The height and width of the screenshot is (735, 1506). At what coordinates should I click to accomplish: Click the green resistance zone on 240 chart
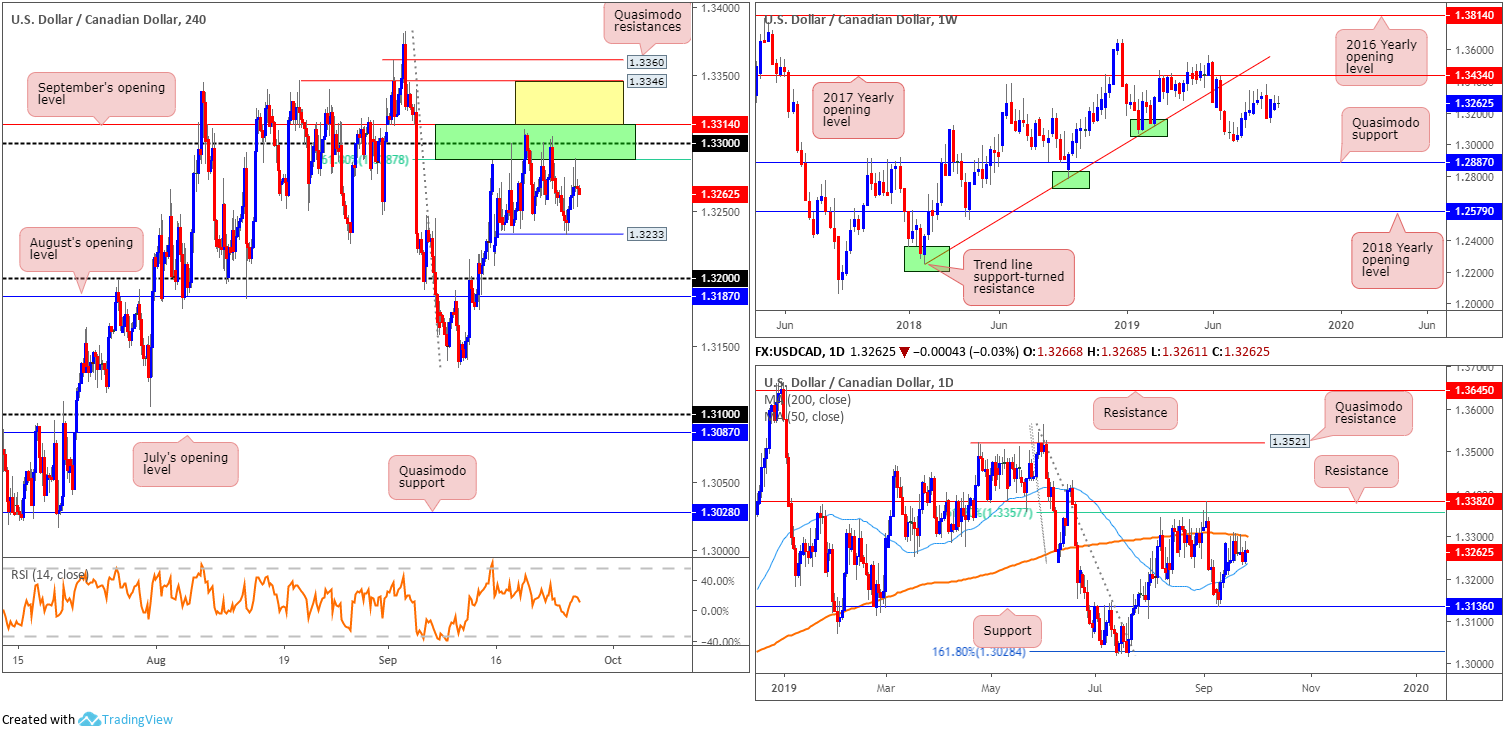click(535, 142)
